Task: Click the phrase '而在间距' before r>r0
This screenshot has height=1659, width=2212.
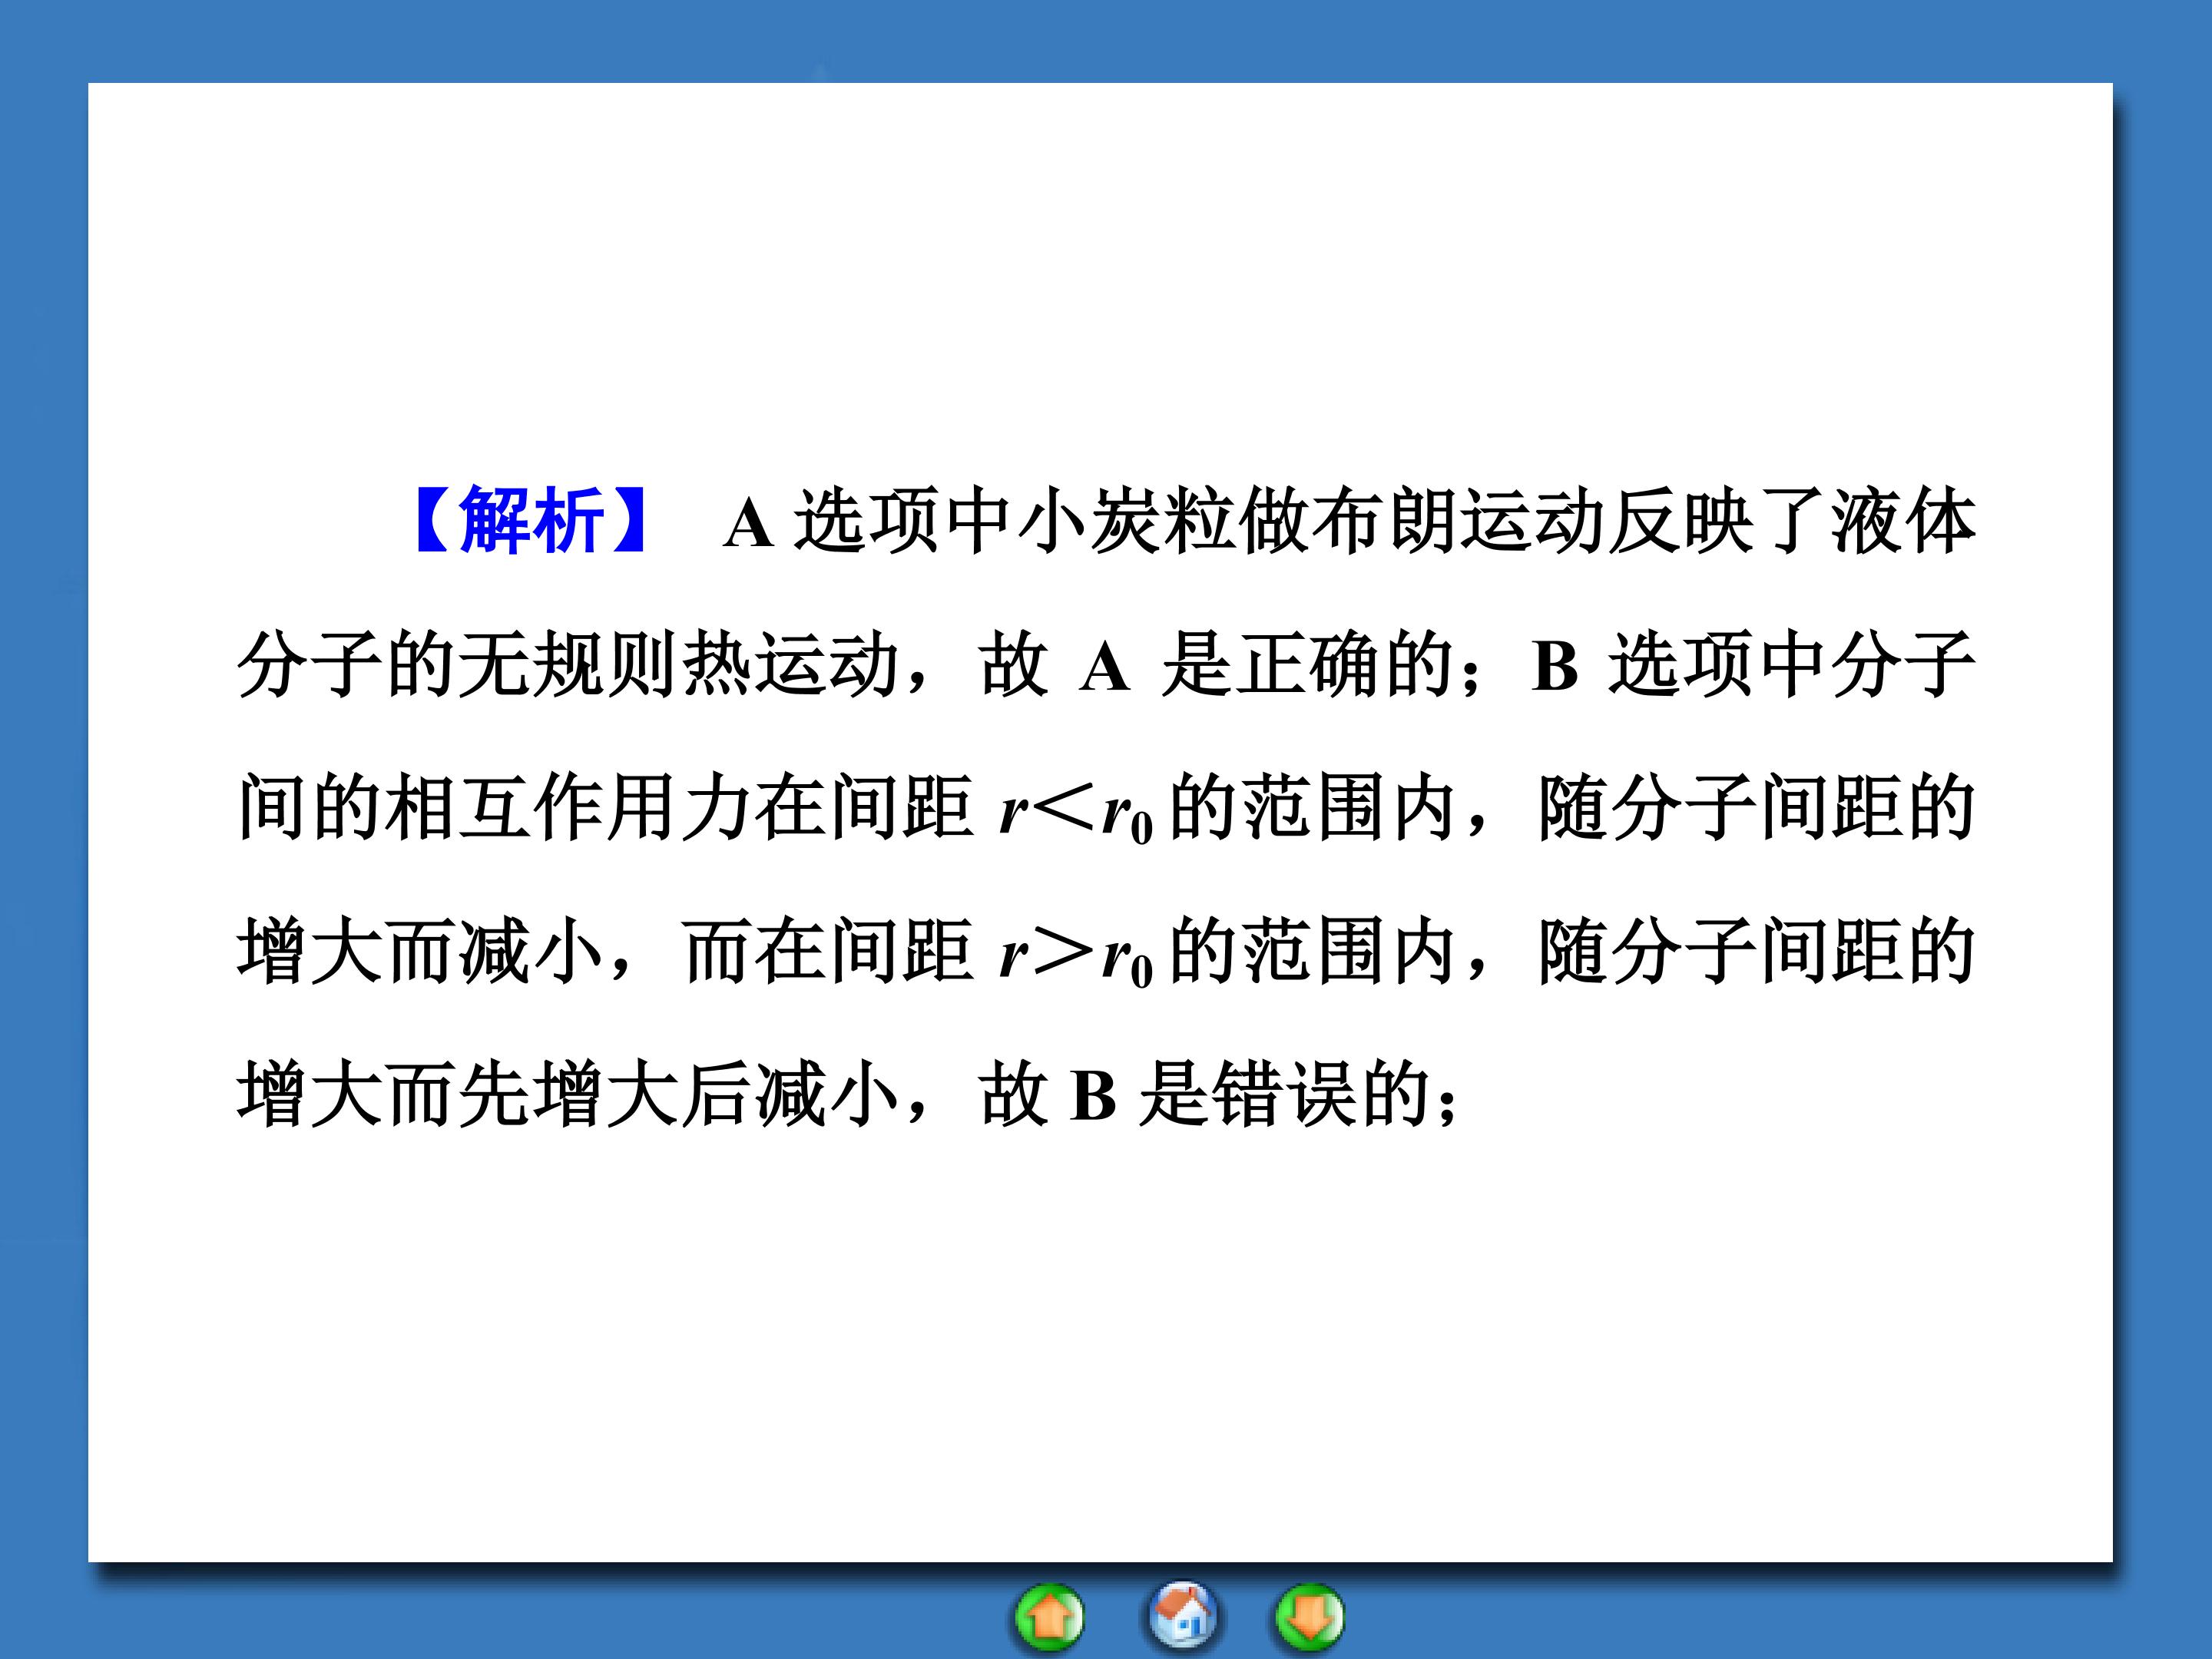Action: 829,950
